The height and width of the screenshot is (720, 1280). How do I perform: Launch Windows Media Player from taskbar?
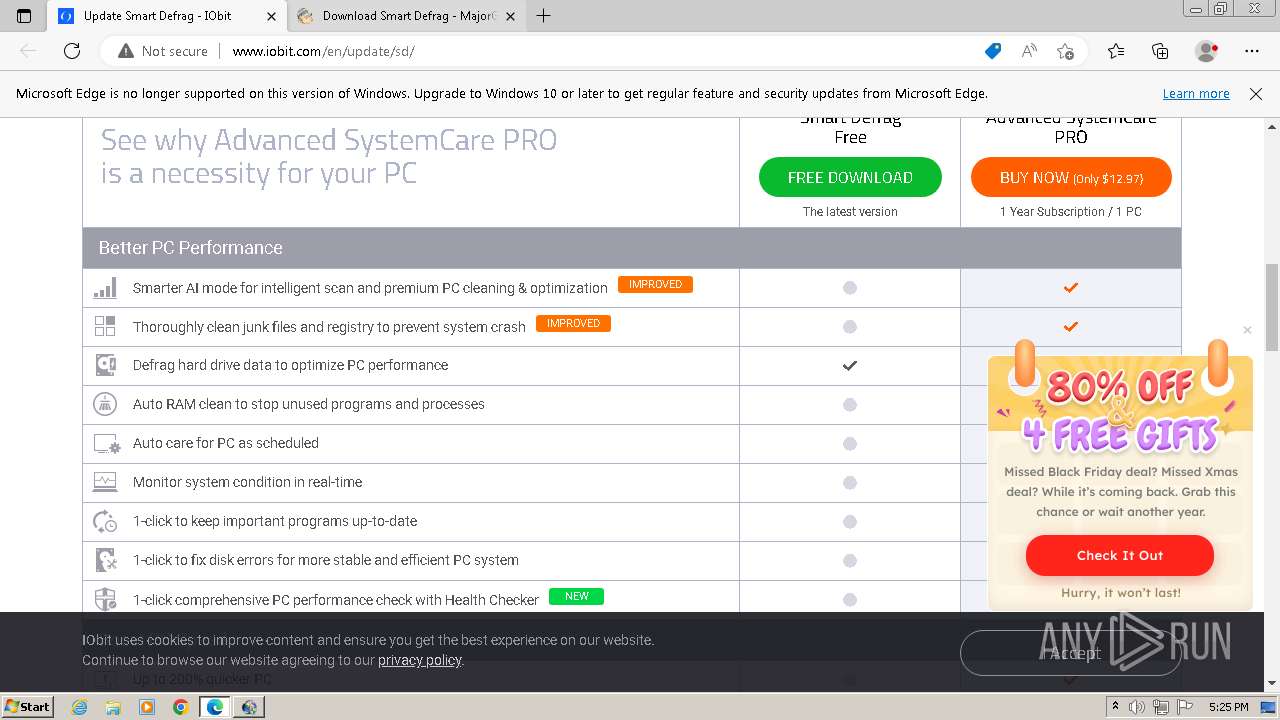click(x=147, y=707)
